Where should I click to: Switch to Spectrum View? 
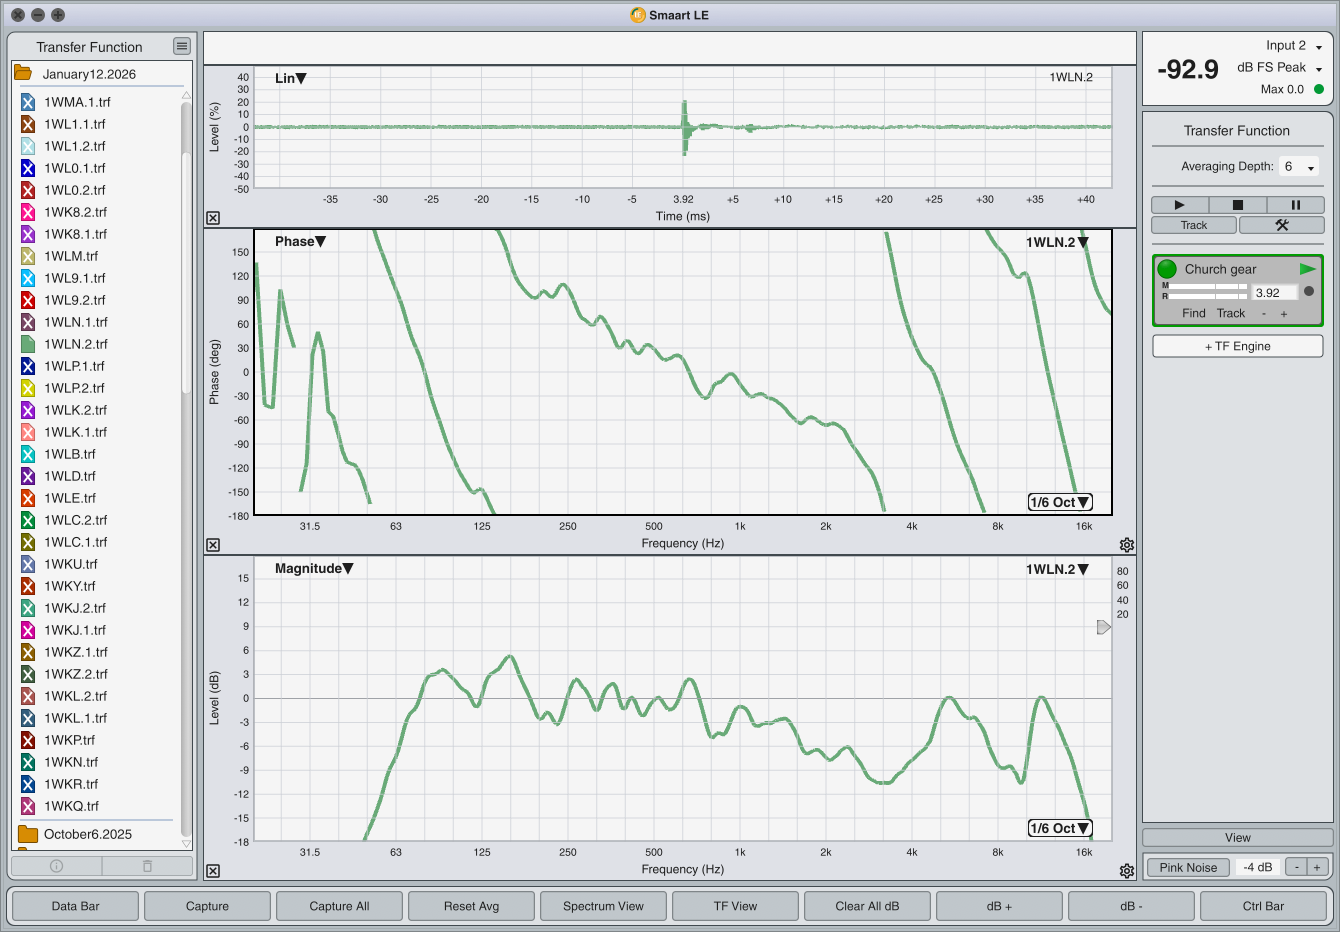click(x=603, y=906)
